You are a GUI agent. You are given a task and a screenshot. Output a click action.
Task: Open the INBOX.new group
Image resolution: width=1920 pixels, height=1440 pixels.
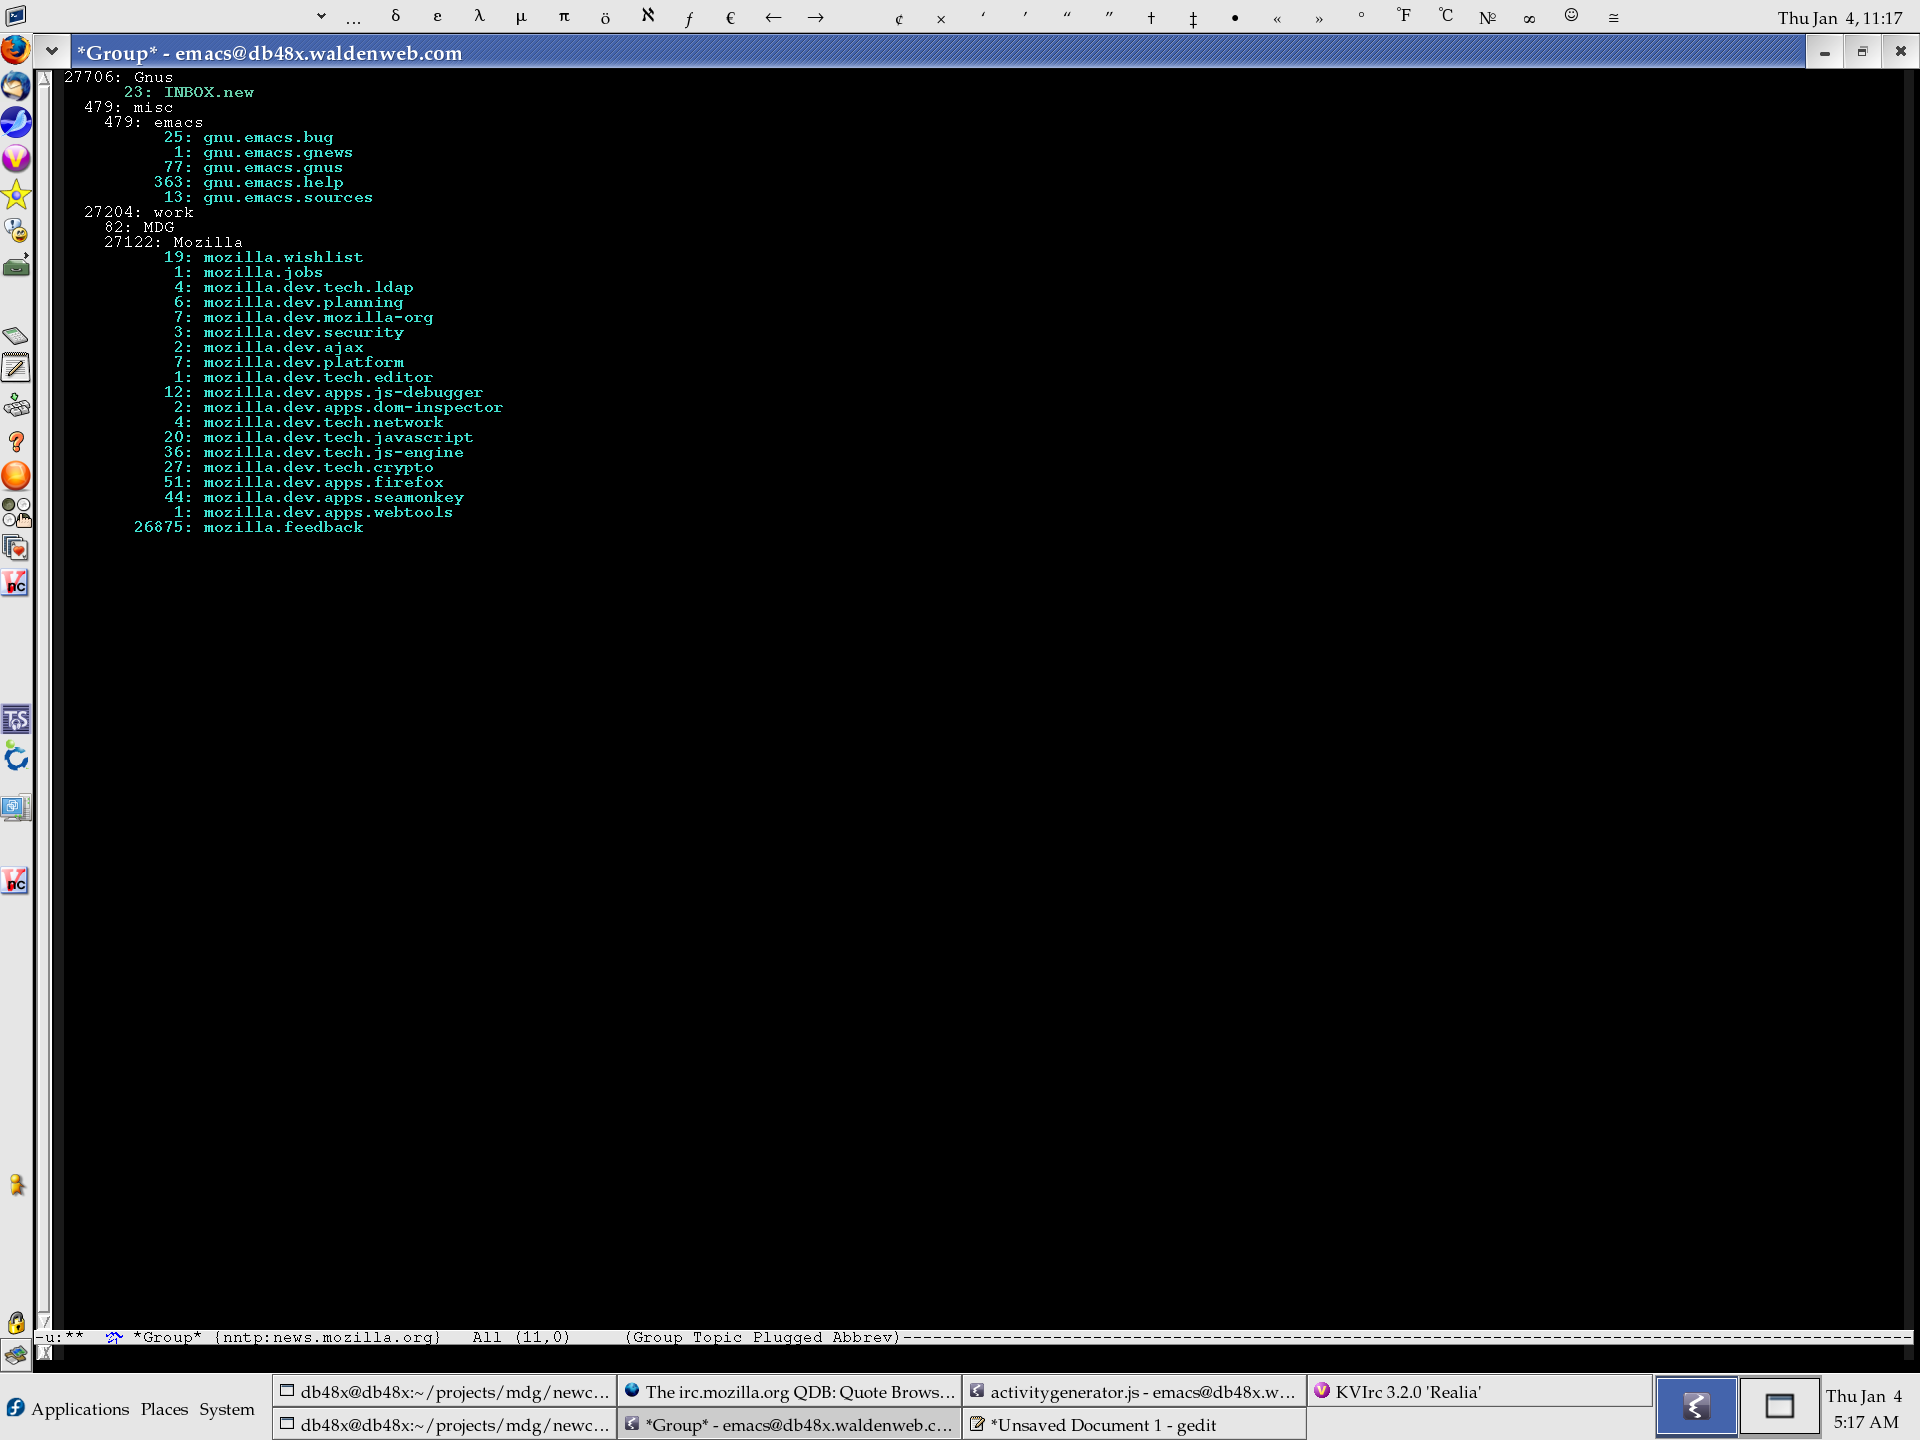point(208,92)
